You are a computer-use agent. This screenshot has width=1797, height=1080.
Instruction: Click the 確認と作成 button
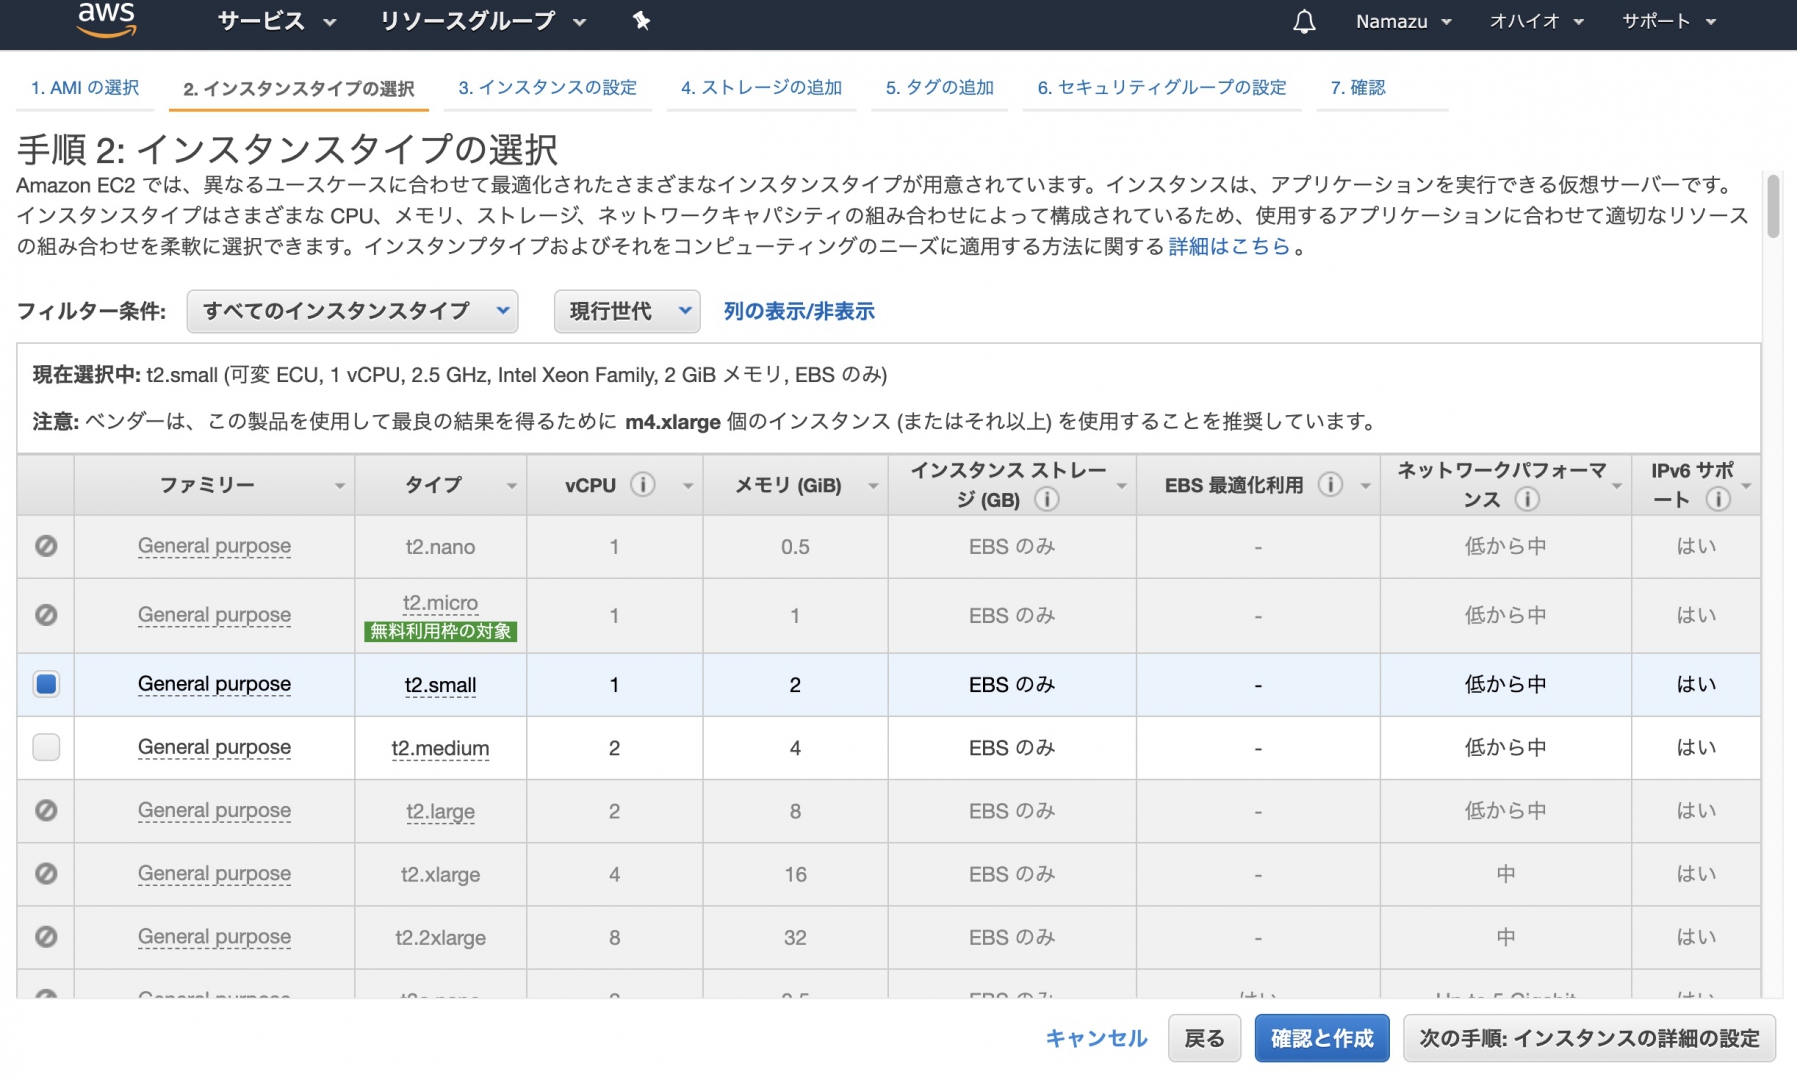[1321, 1038]
